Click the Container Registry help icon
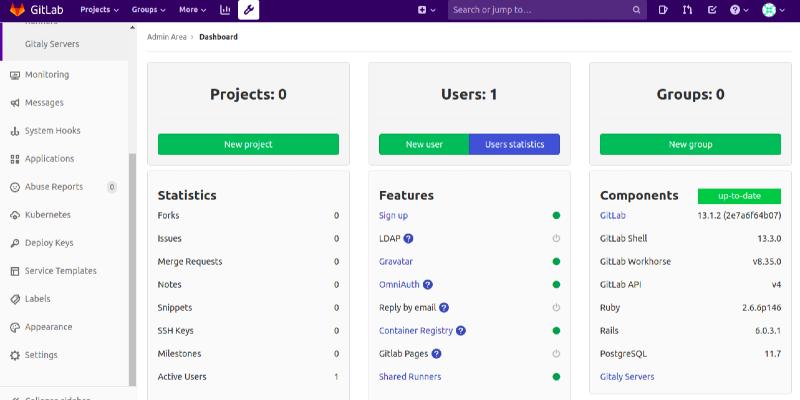The image size is (800, 400). (461, 331)
